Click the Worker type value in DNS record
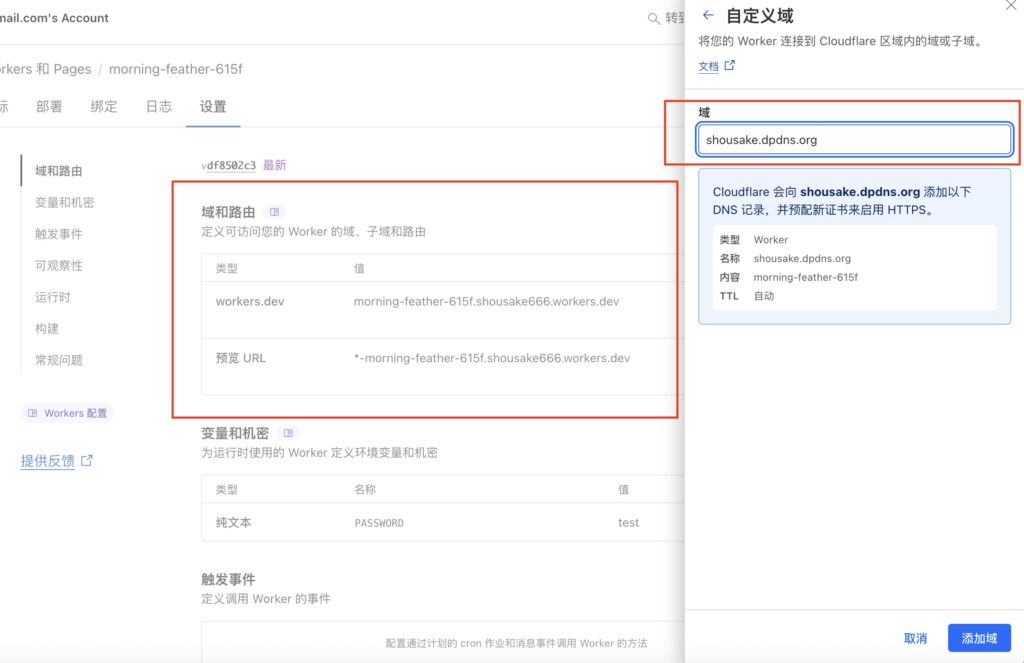Image resolution: width=1024 pixels, height=663 pixels. 771,240
